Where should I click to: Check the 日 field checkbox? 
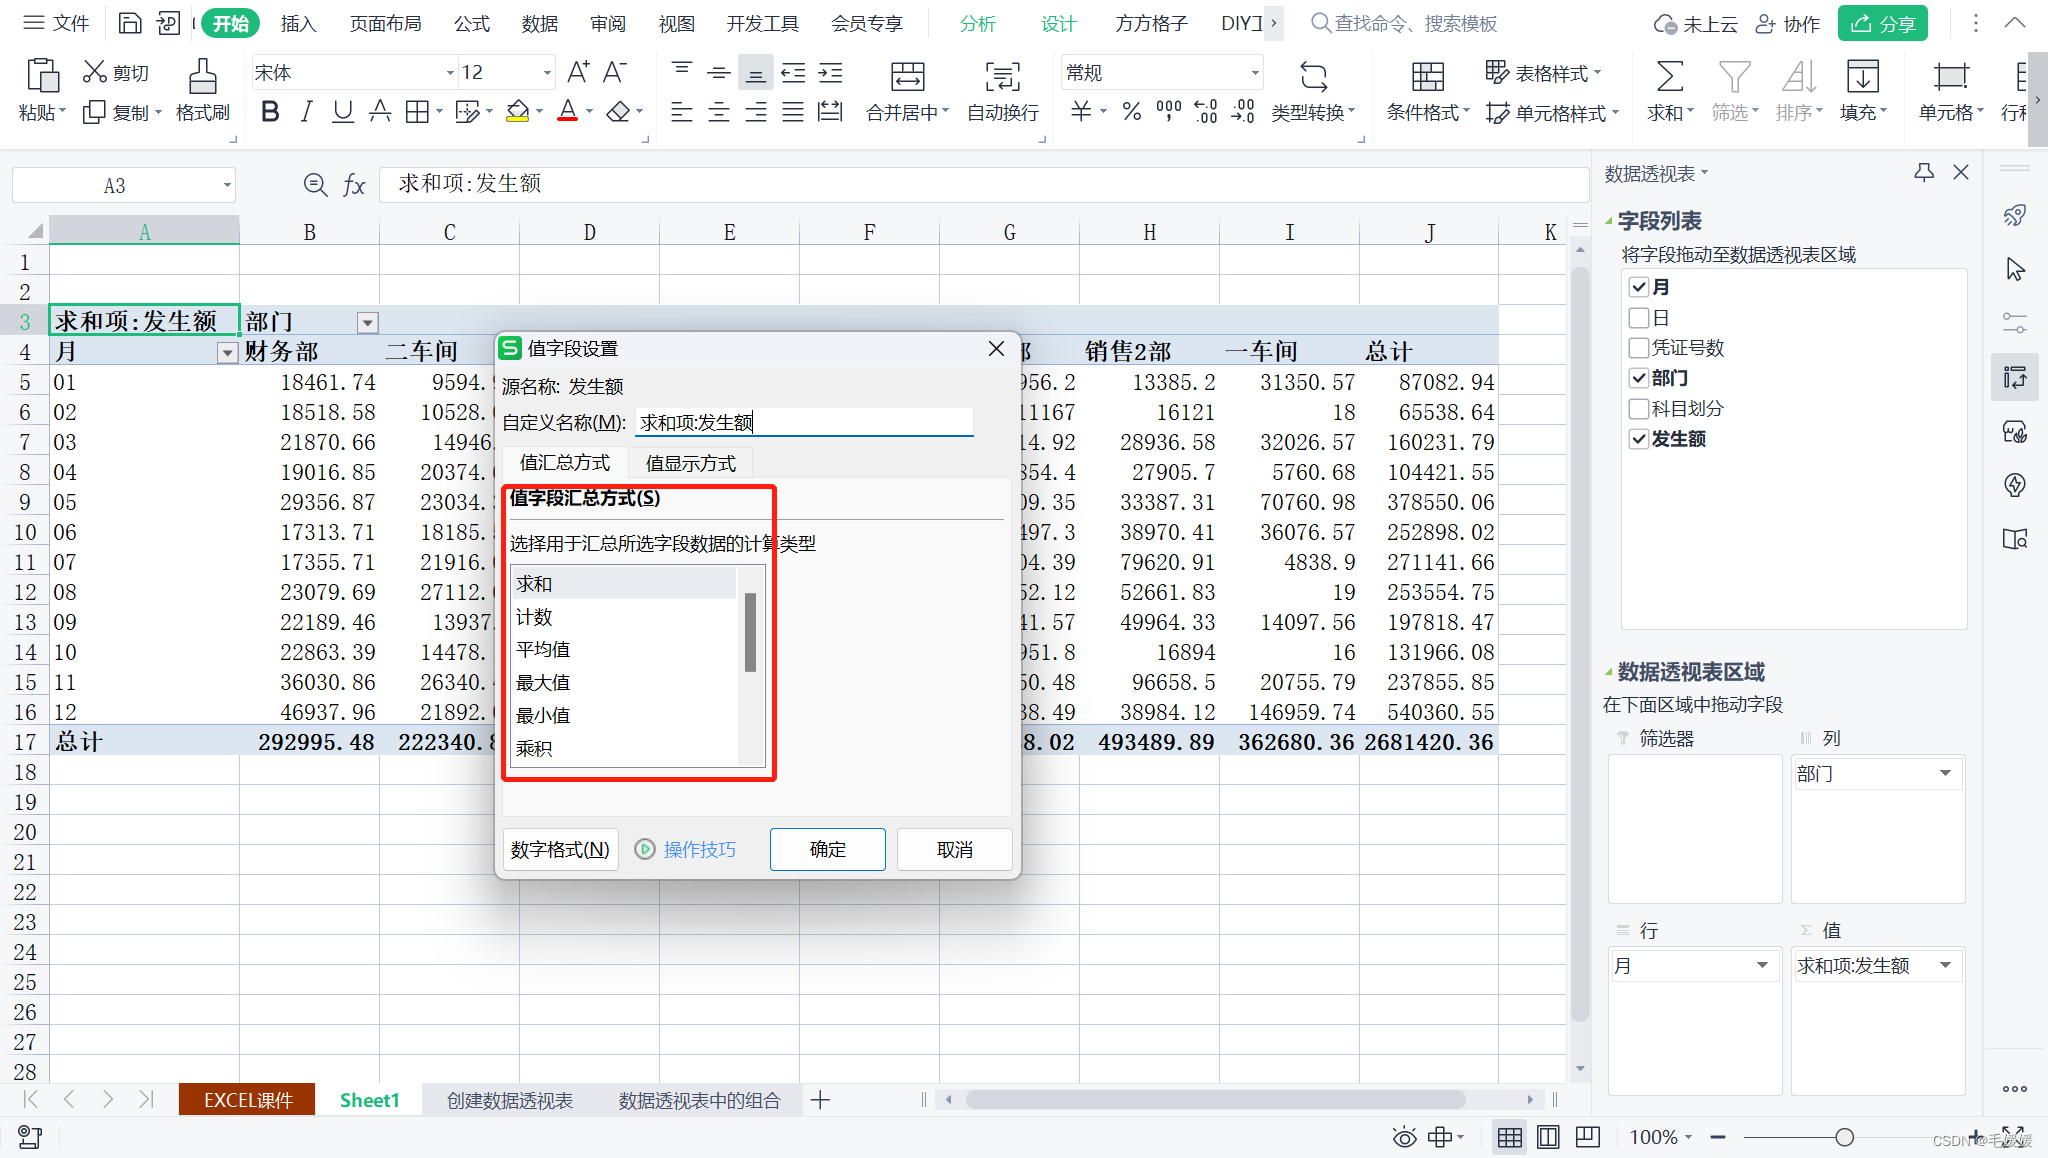pos(1638,318)
